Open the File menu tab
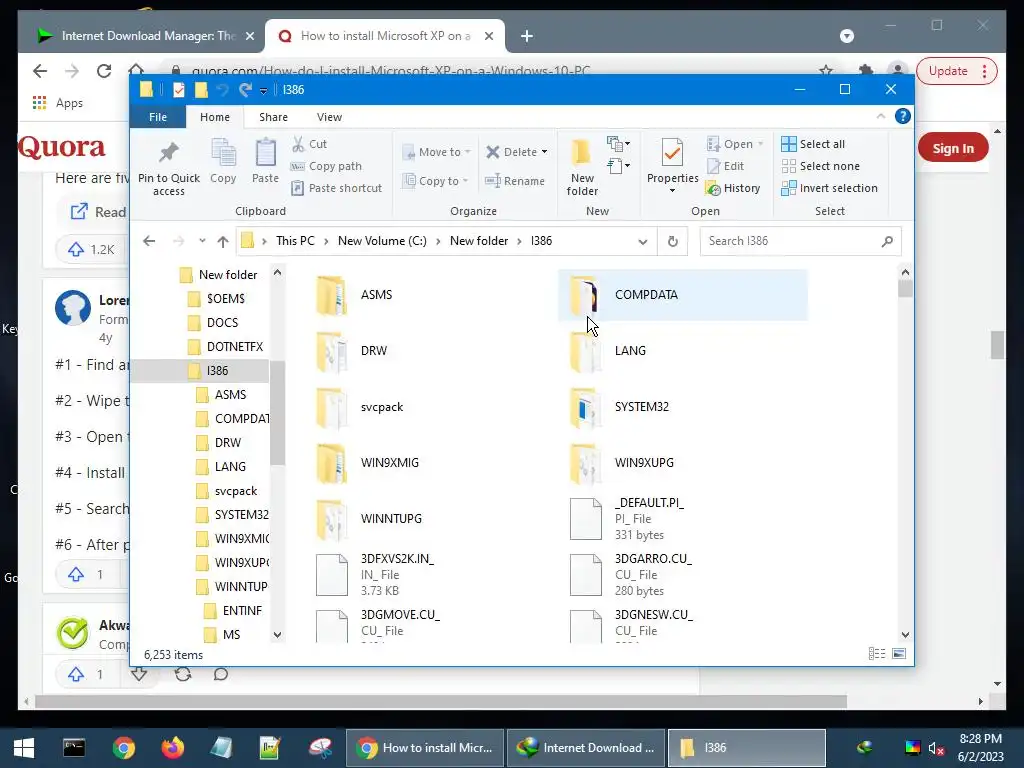The height and width of the screenshot is (768, 1024). point(158,117)
